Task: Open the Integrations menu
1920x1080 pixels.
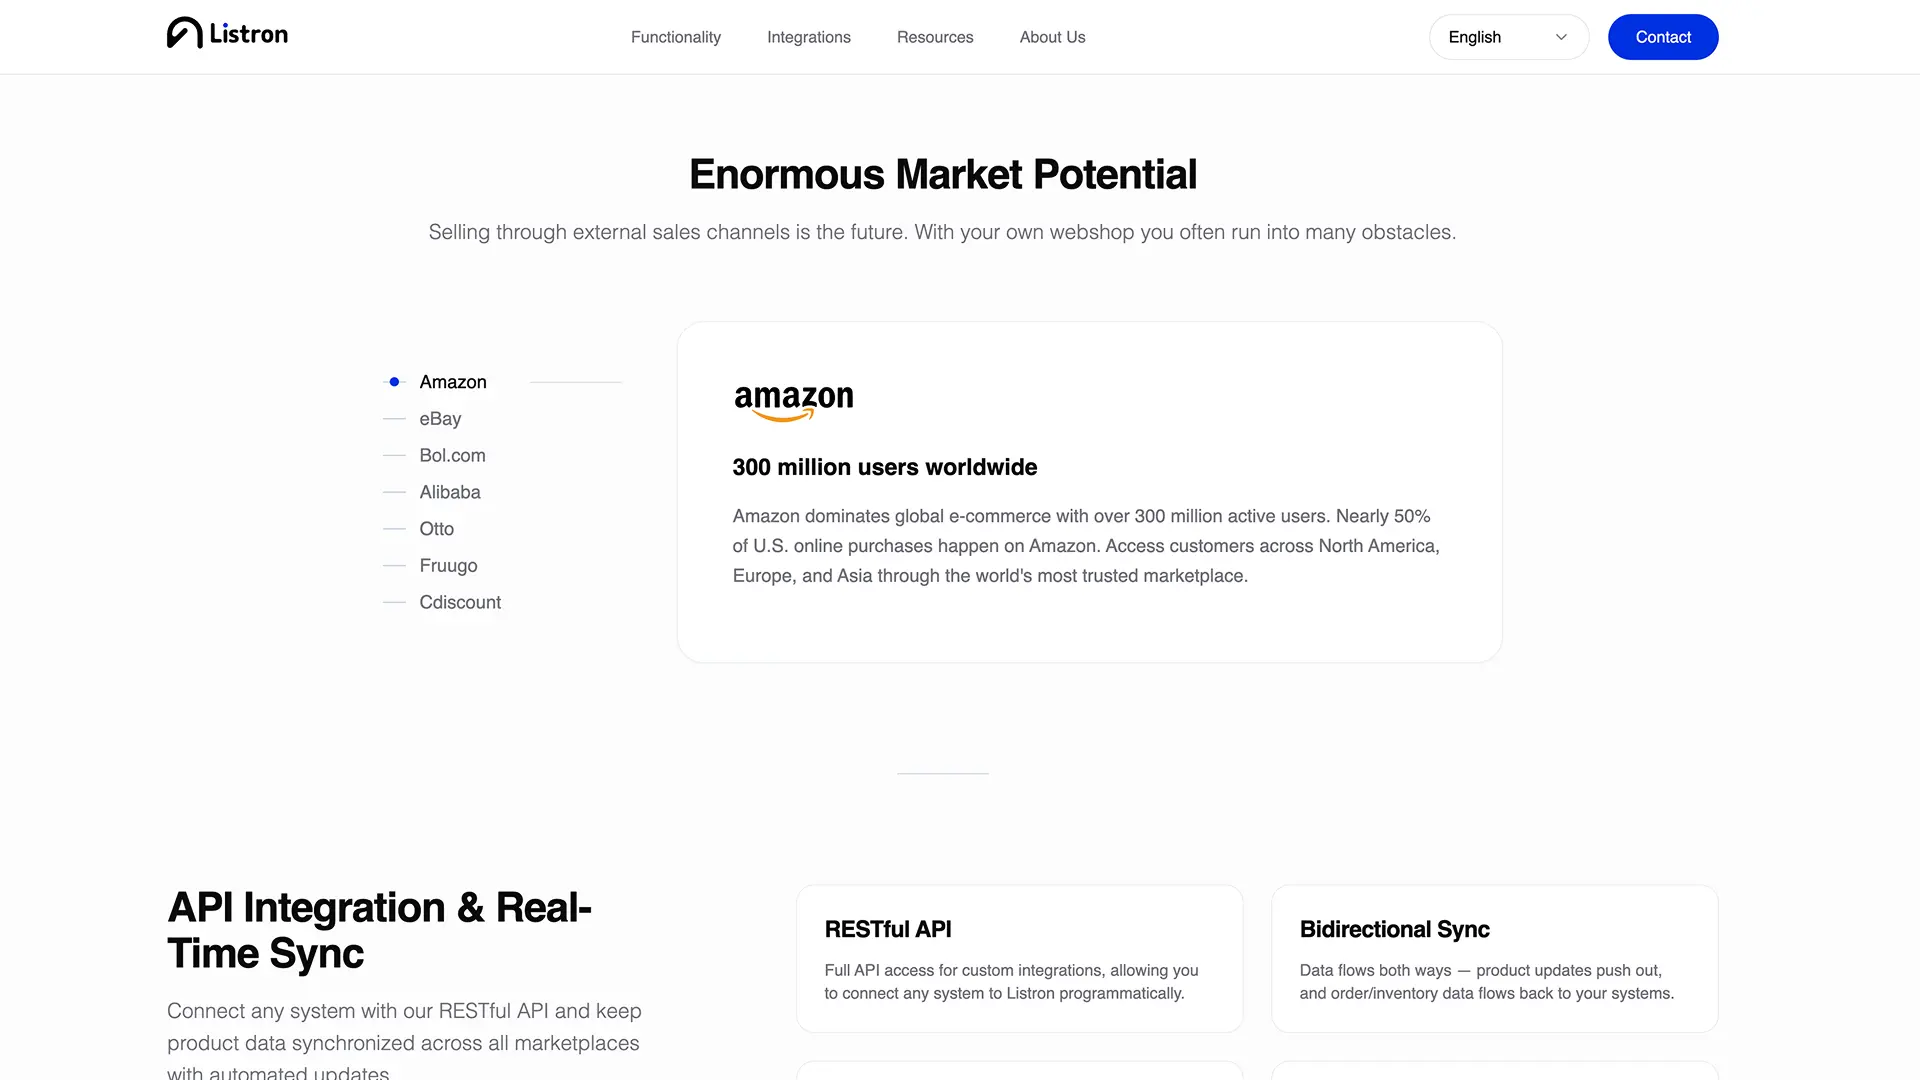Action: pyautogui.click(x=808, y=37)
